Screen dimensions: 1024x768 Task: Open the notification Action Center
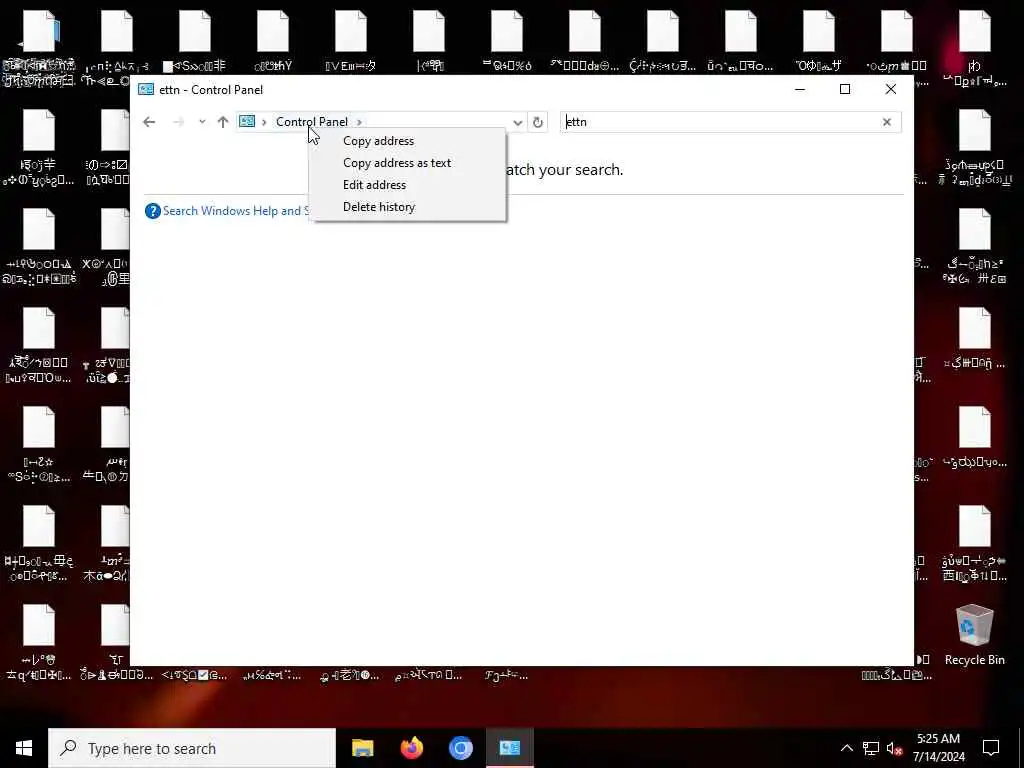[x=991, y=748]
